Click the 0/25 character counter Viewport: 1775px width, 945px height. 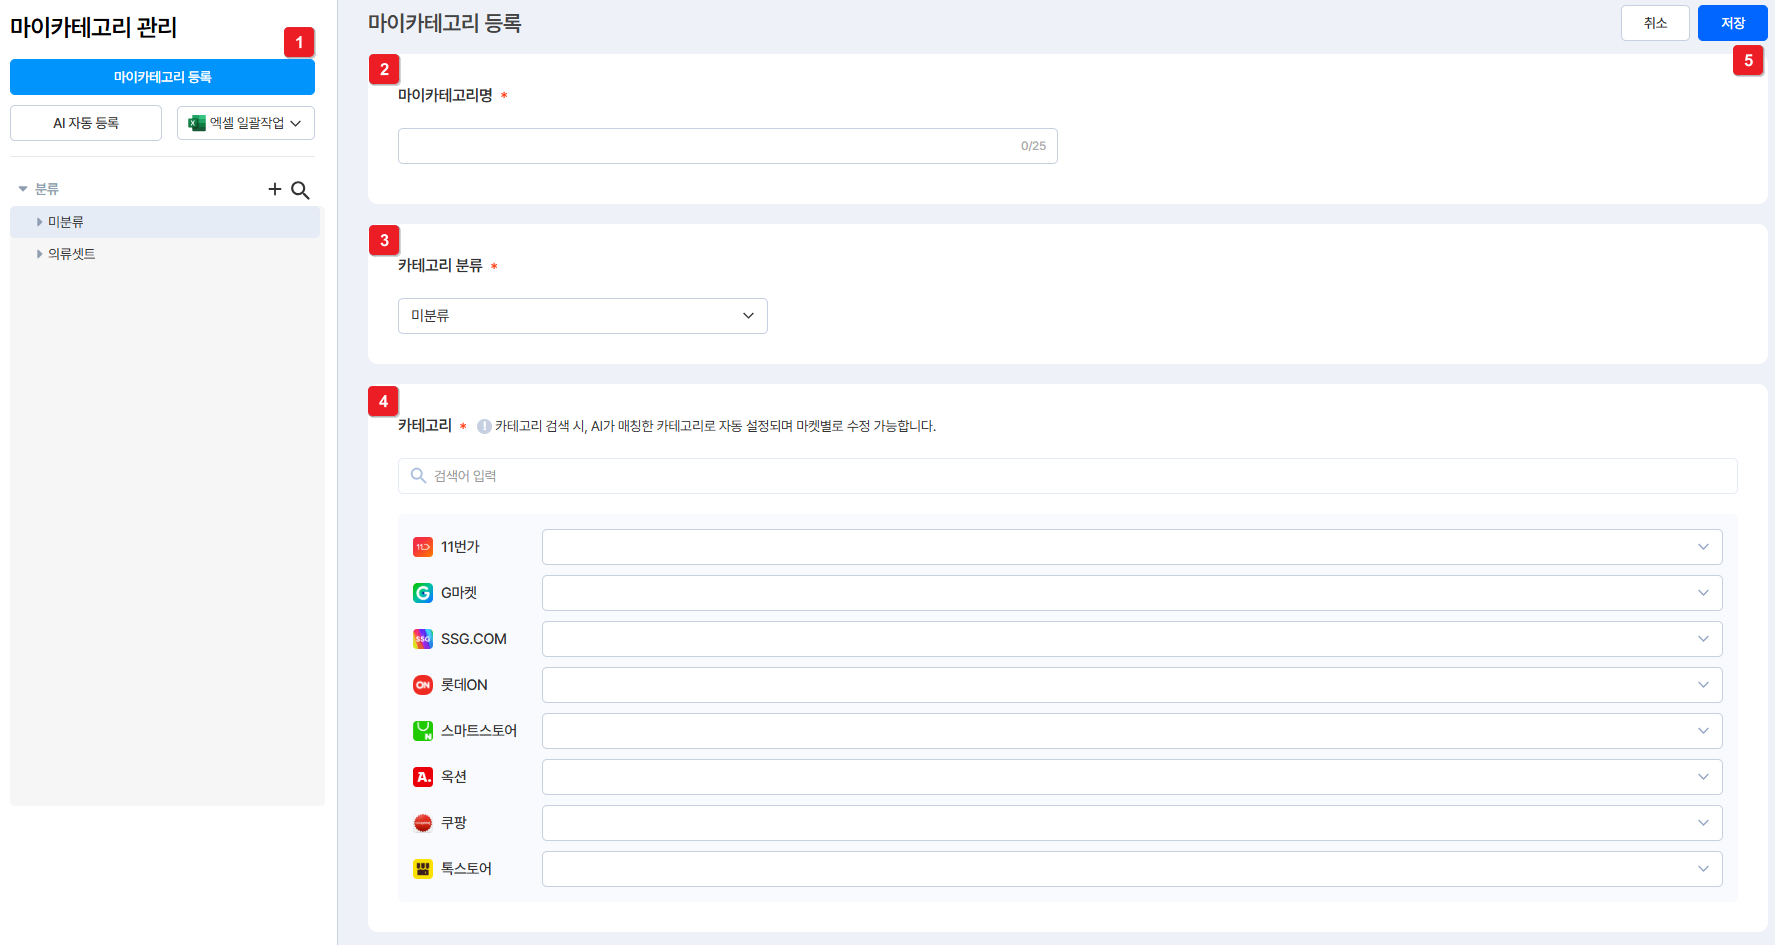pyautogui.click(x=1033, y=146)
